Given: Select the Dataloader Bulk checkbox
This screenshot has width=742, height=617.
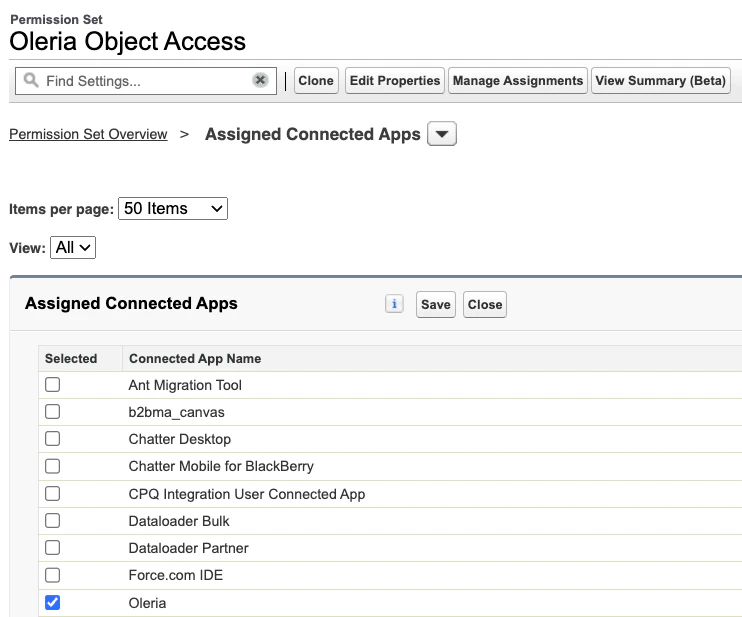Looking at the screenshot, I should point(53,520).
